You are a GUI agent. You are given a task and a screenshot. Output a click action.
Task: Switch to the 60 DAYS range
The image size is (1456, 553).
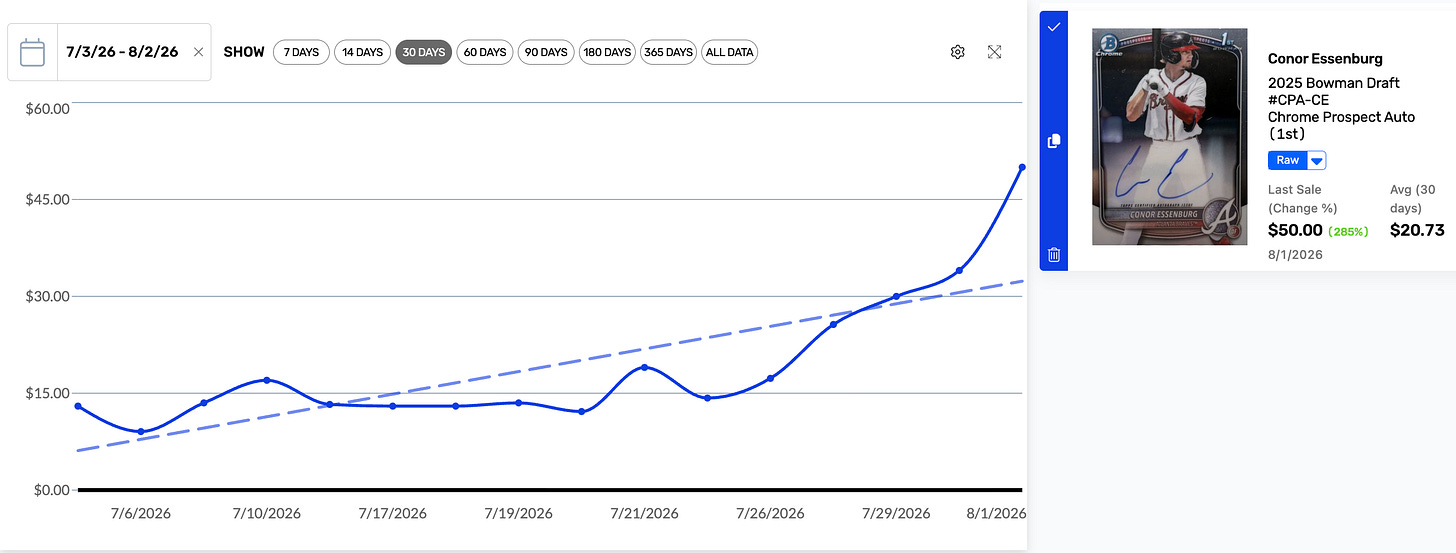(x=485, y=52)
